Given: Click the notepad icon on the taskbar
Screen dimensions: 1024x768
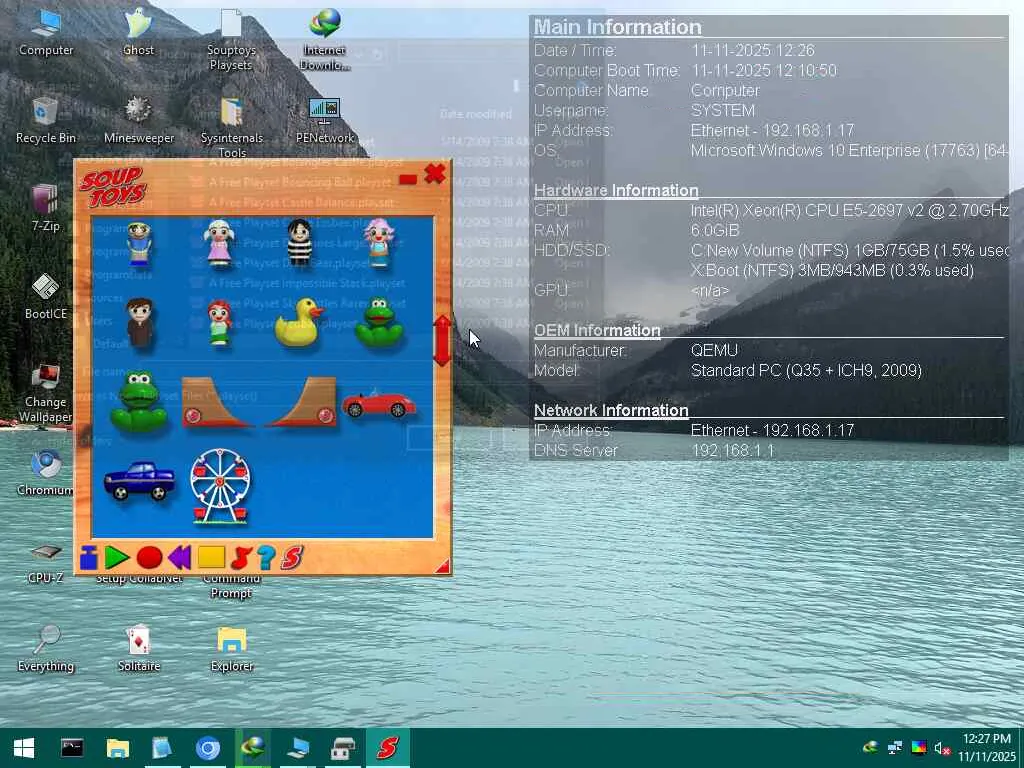Looking at the screenshot, I should [x=162, y=748].
